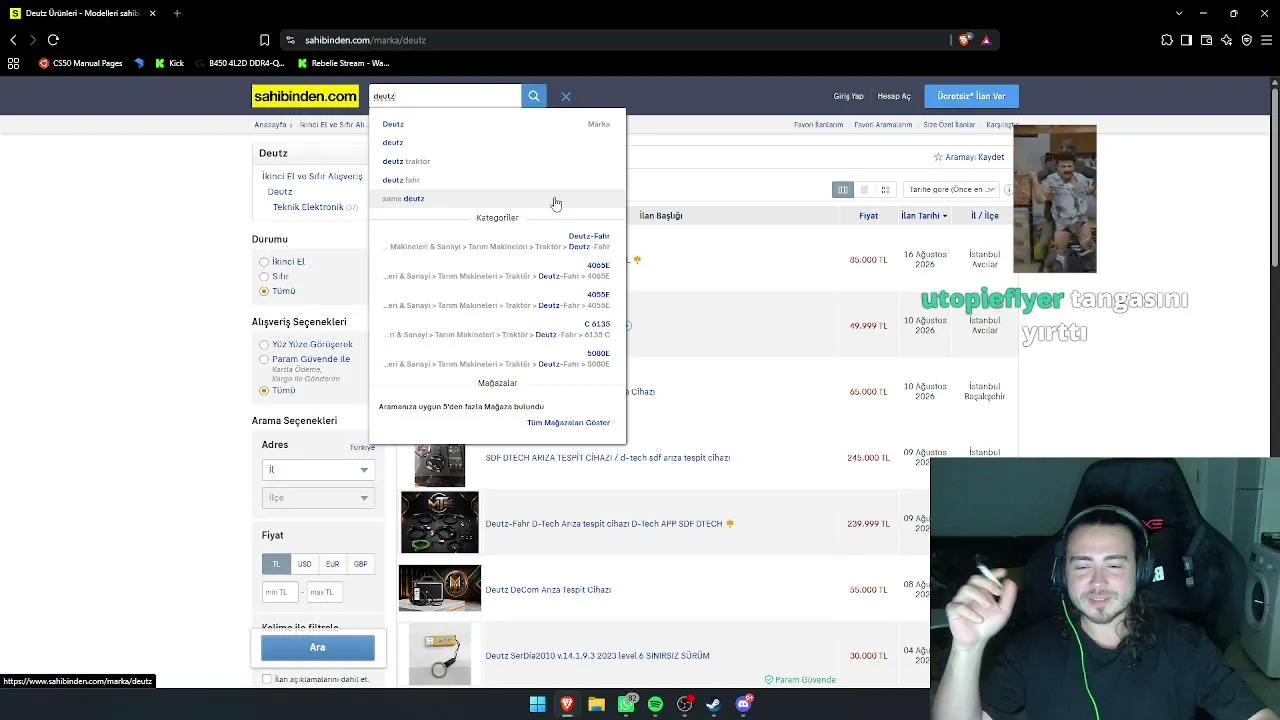The height and width of the screenshot is (720, 1280).
Task: Choose USD as the price currency
Action: click(304, 564)
